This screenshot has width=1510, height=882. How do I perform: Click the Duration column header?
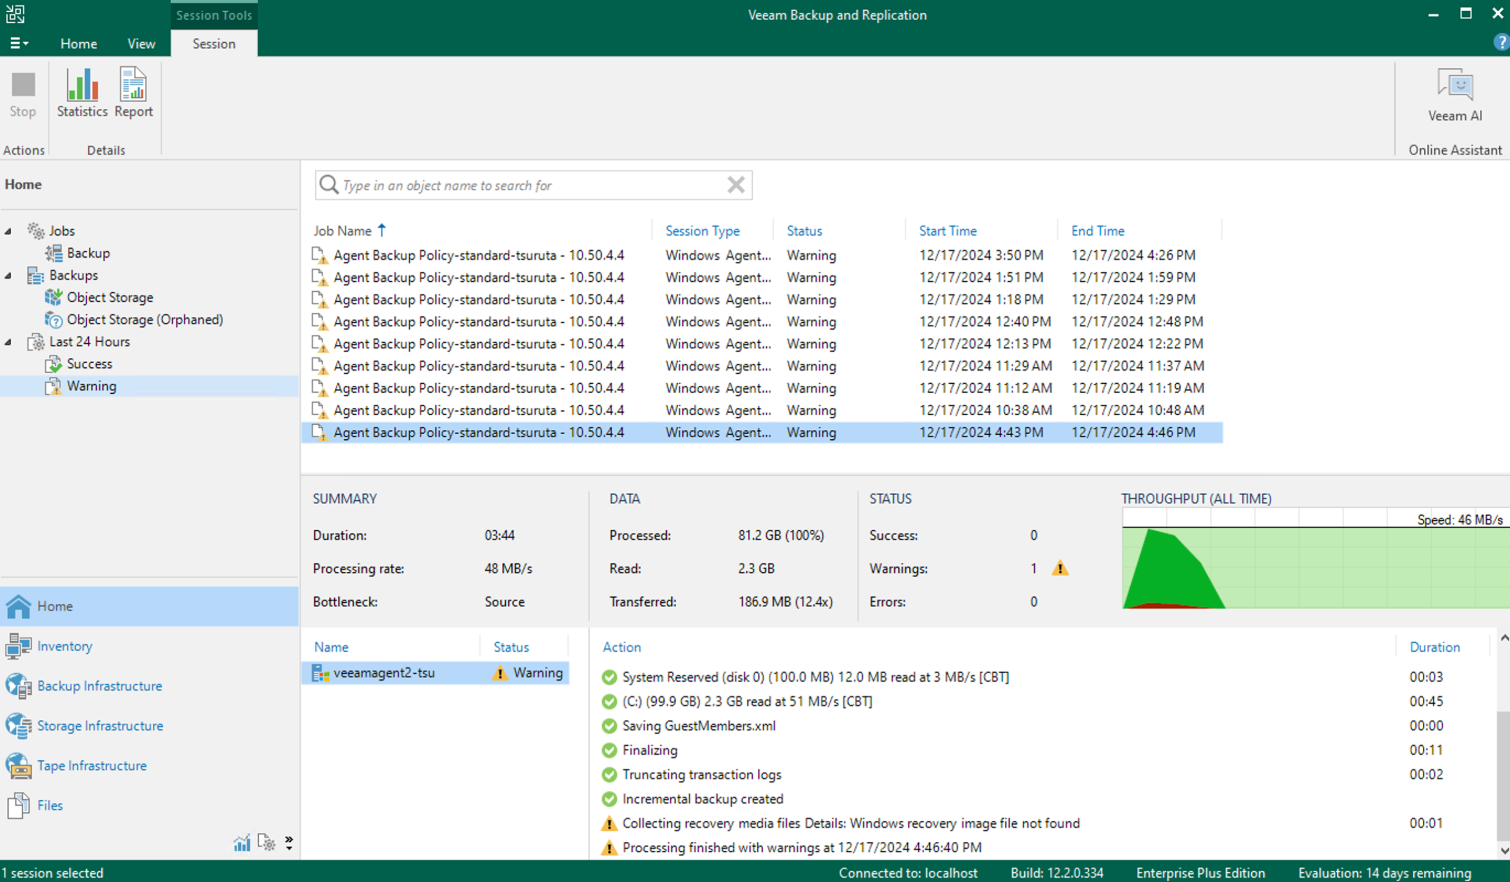click(1435, 647)
